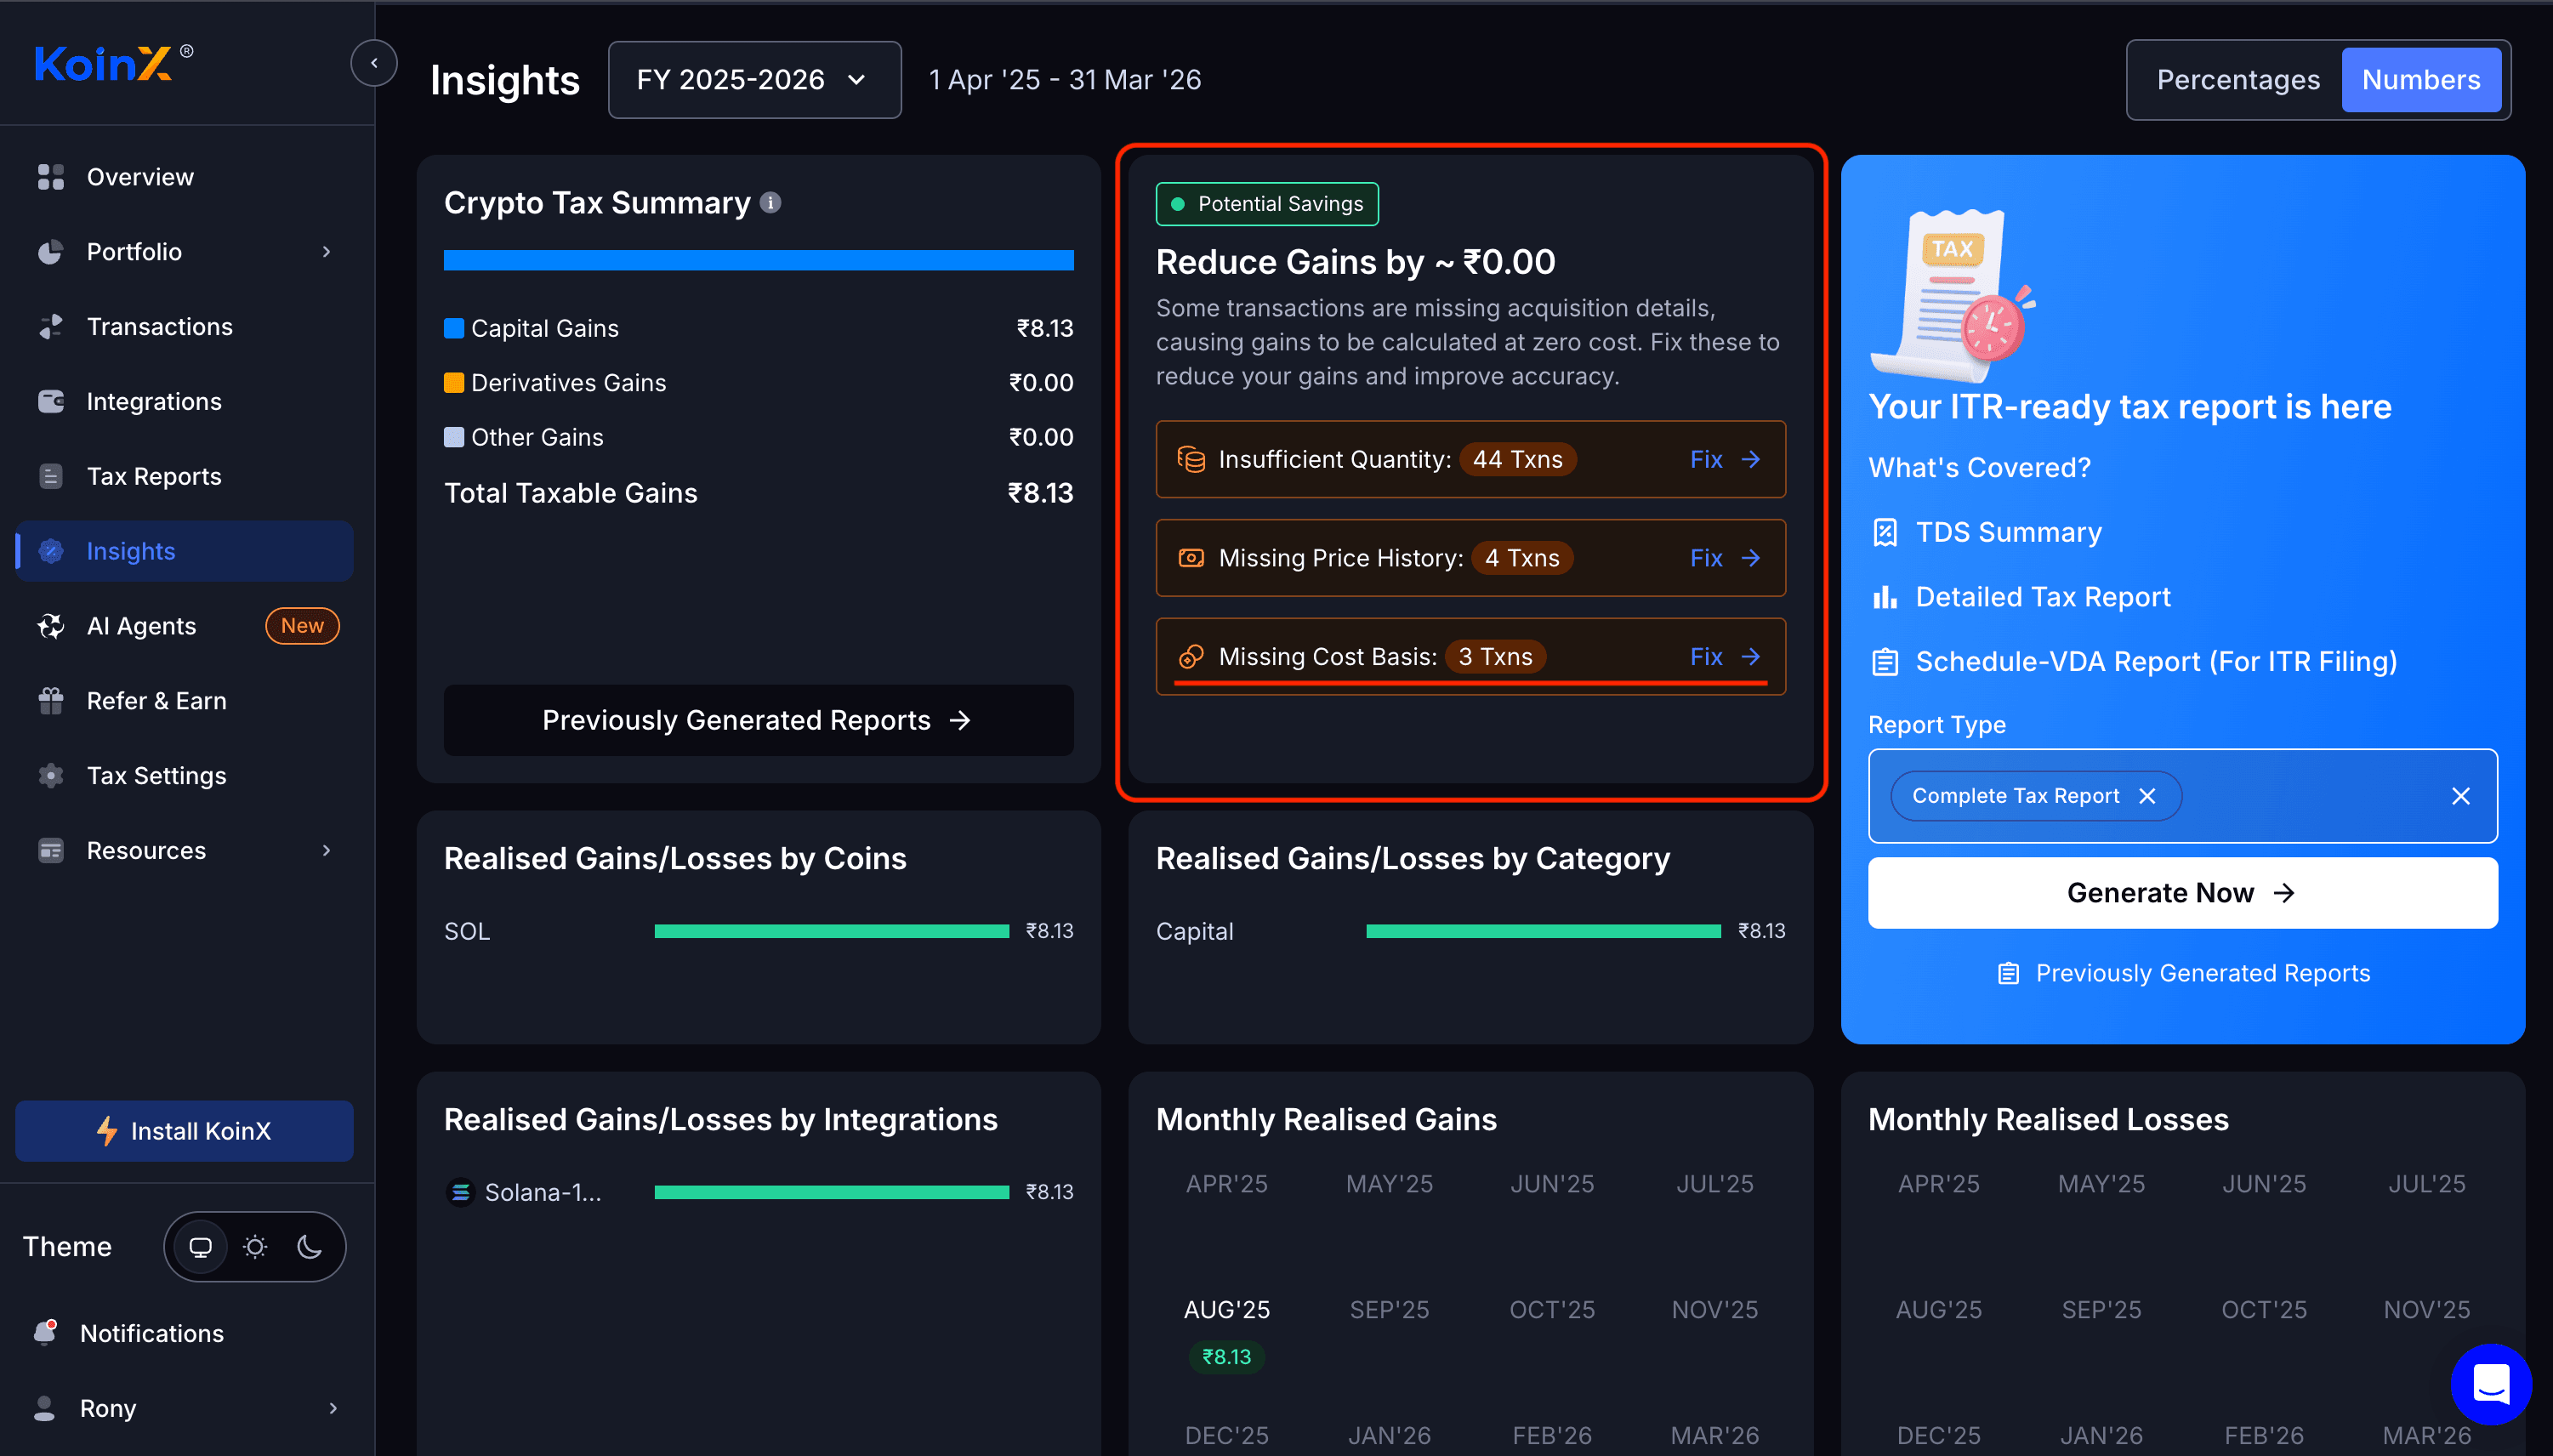
Task: Toggle Numbers view
Action: click(2420, 80)
